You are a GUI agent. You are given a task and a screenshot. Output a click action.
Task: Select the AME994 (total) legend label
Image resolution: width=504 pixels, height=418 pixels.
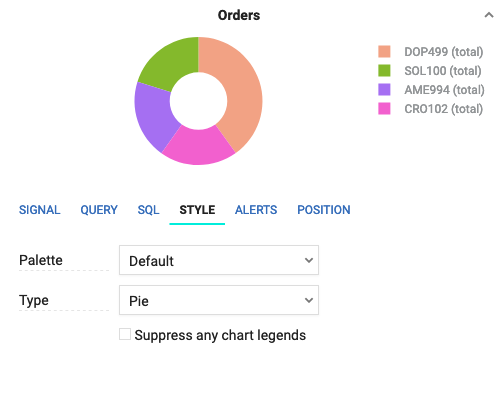point(444,90)
